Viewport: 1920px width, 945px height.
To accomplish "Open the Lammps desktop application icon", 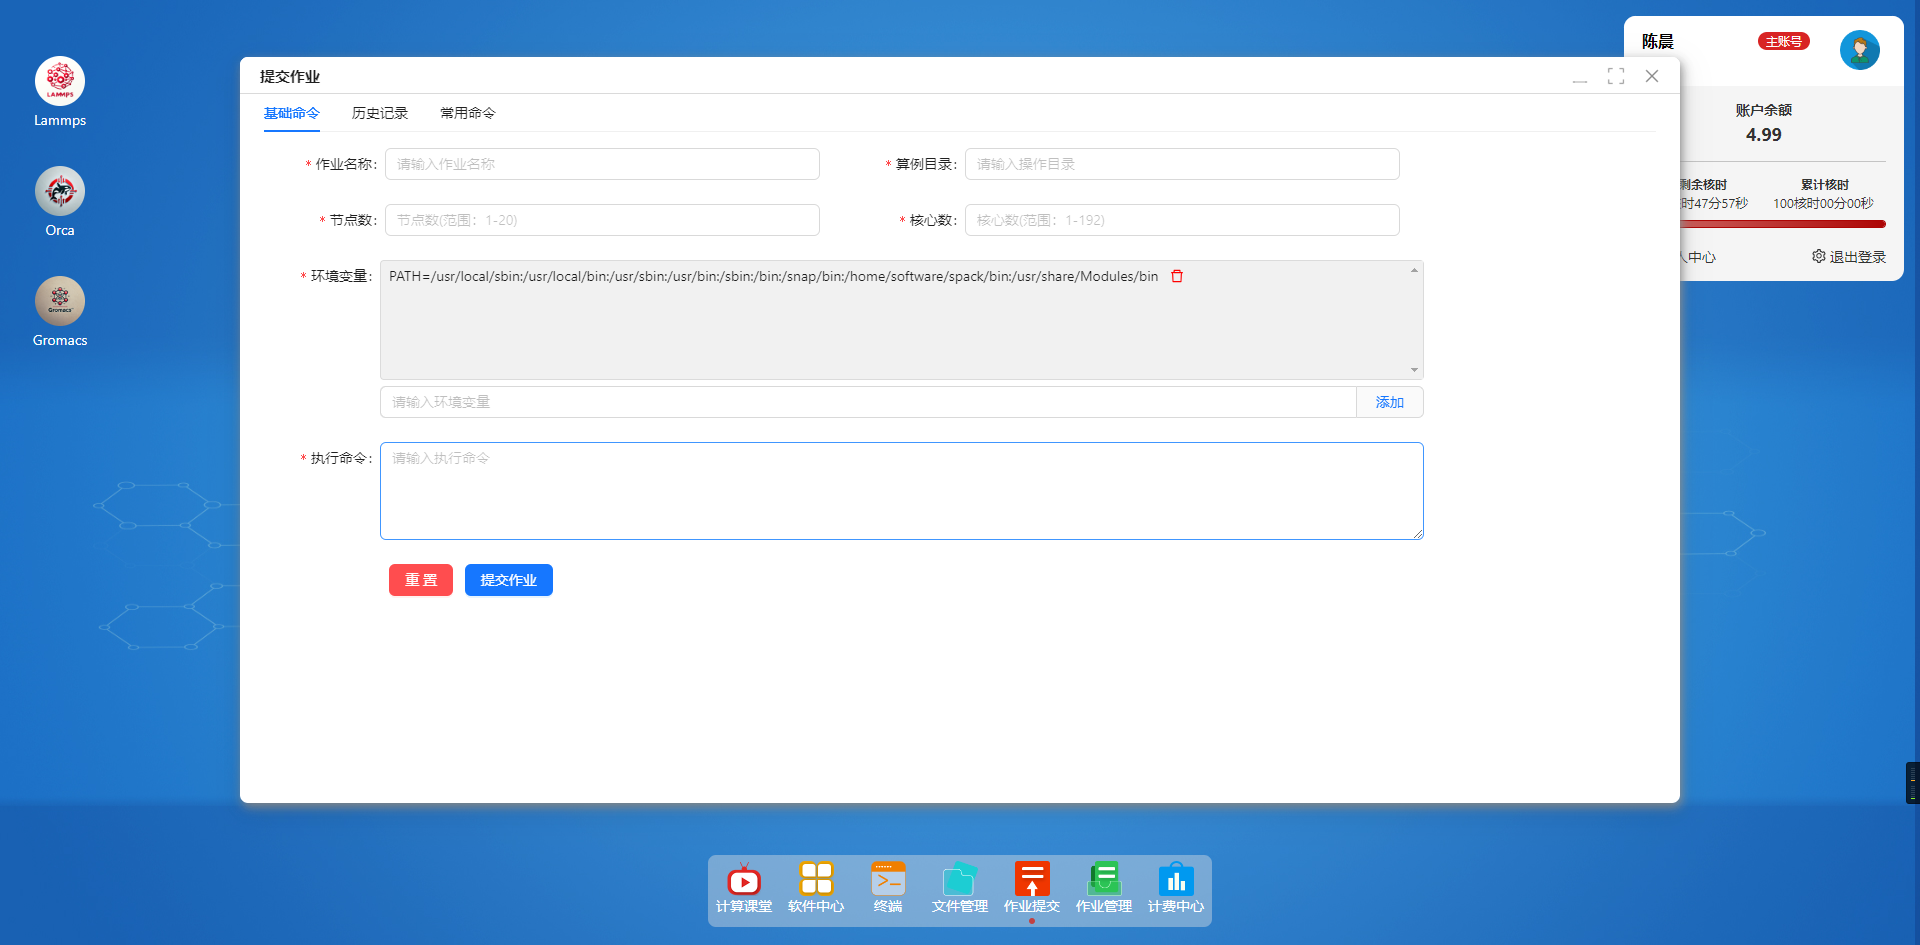I will [60, 82].
